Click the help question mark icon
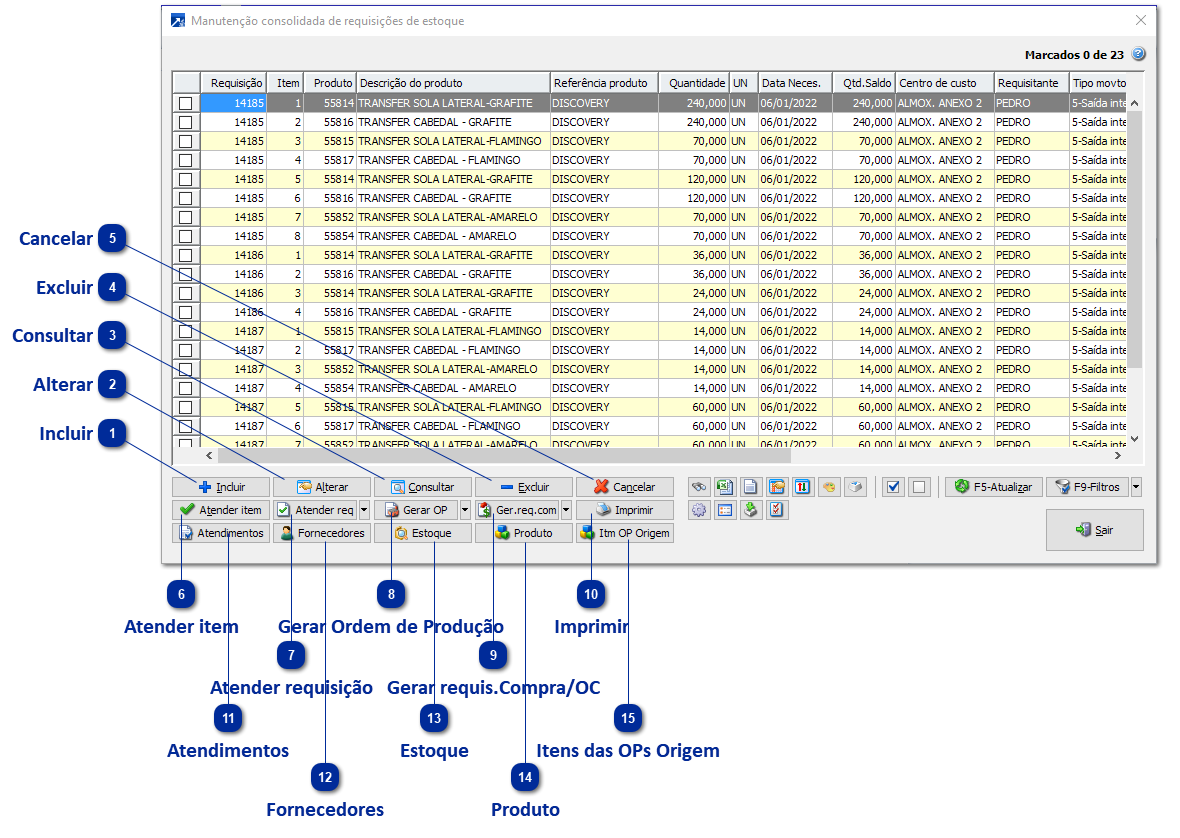The width and height of the screenshot is (1180, 838). click(x=1138, y=55)
